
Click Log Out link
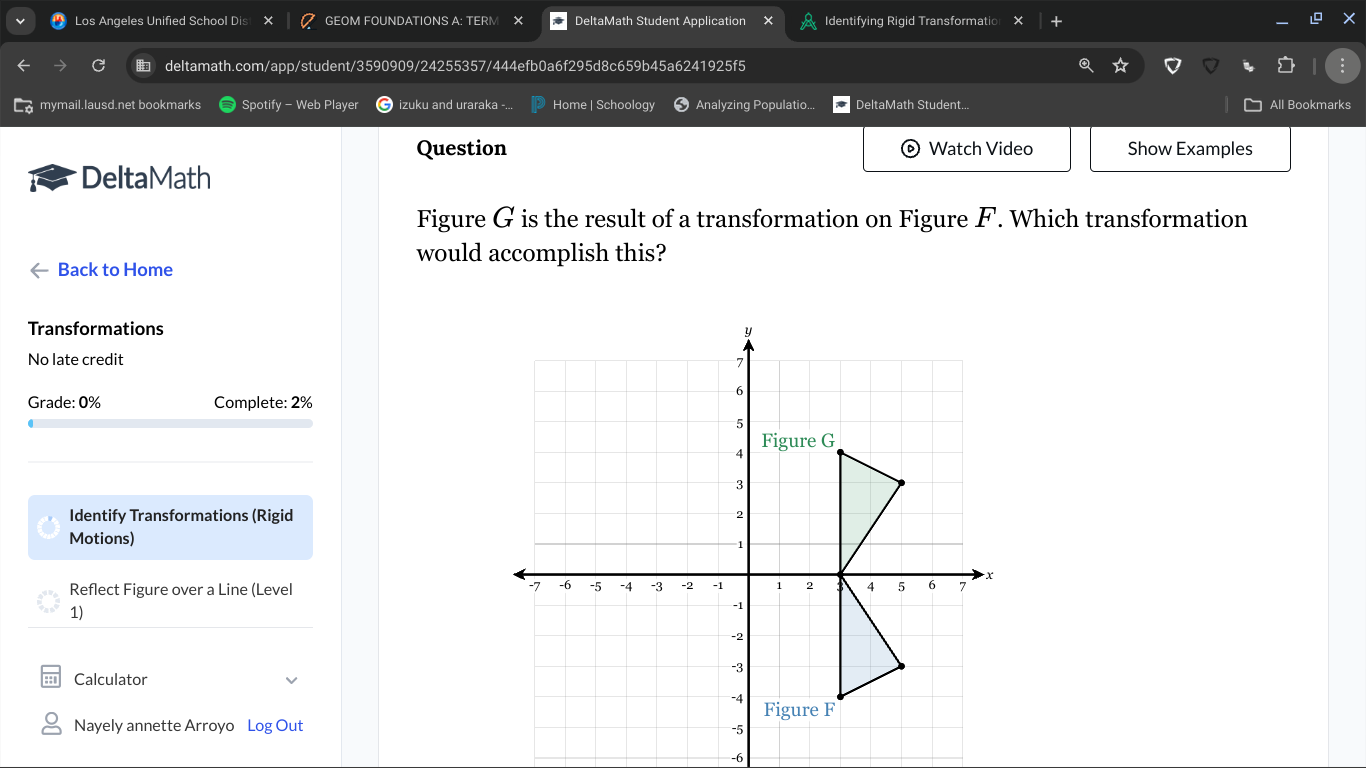[275, 726]
